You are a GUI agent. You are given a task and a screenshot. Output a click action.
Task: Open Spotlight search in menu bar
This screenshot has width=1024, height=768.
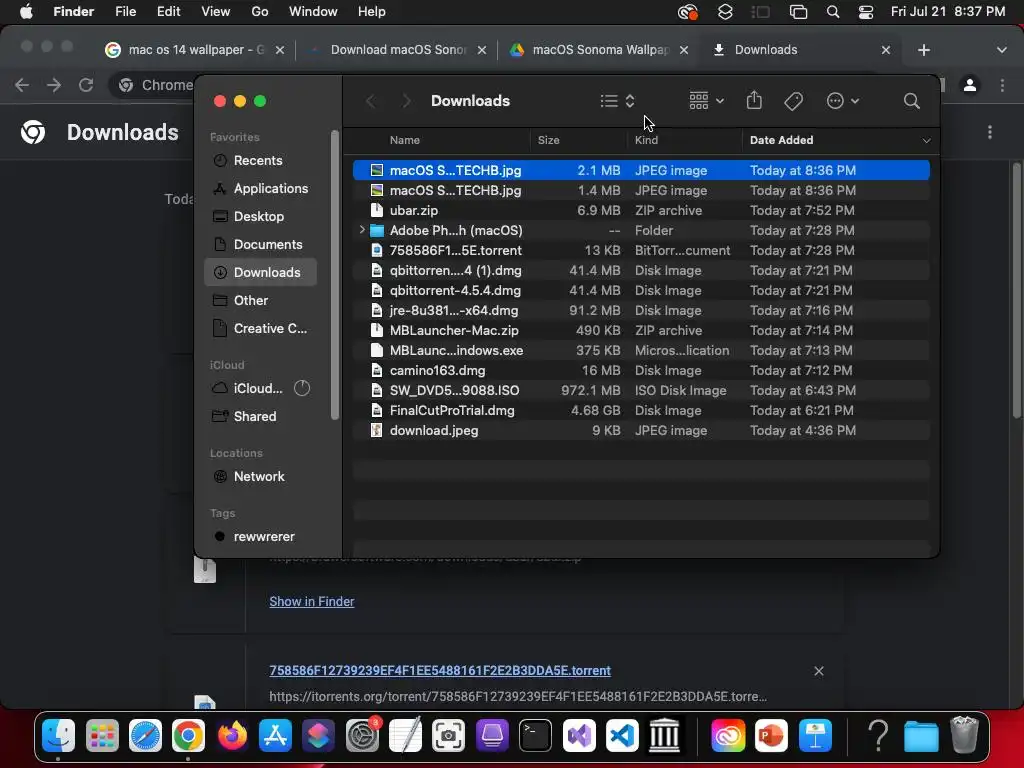coord(833,12)
